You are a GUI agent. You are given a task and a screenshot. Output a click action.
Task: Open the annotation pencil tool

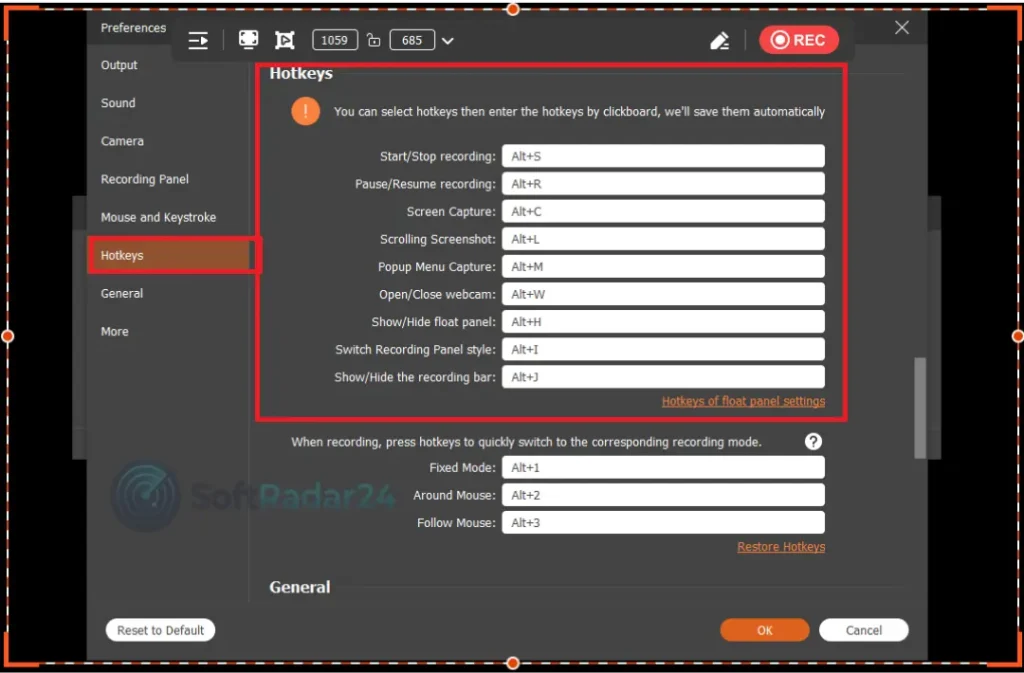[x=718, y=40]
